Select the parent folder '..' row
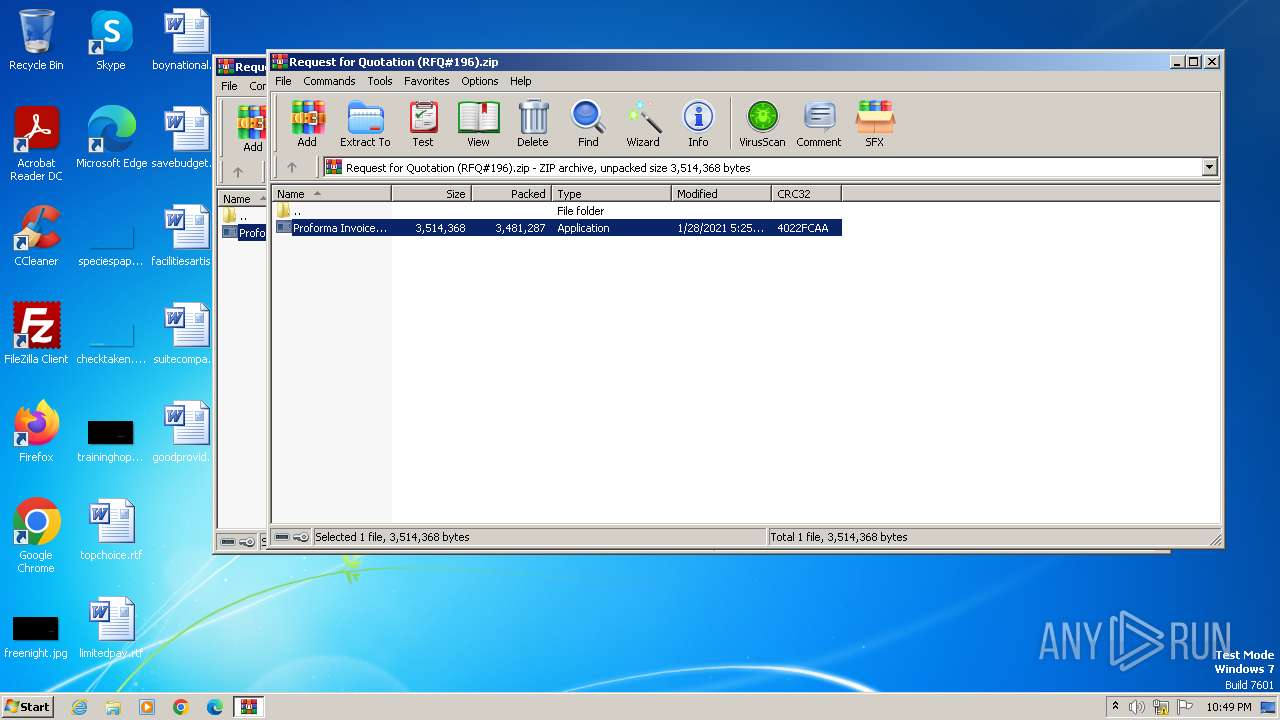 tap(557, 211)
